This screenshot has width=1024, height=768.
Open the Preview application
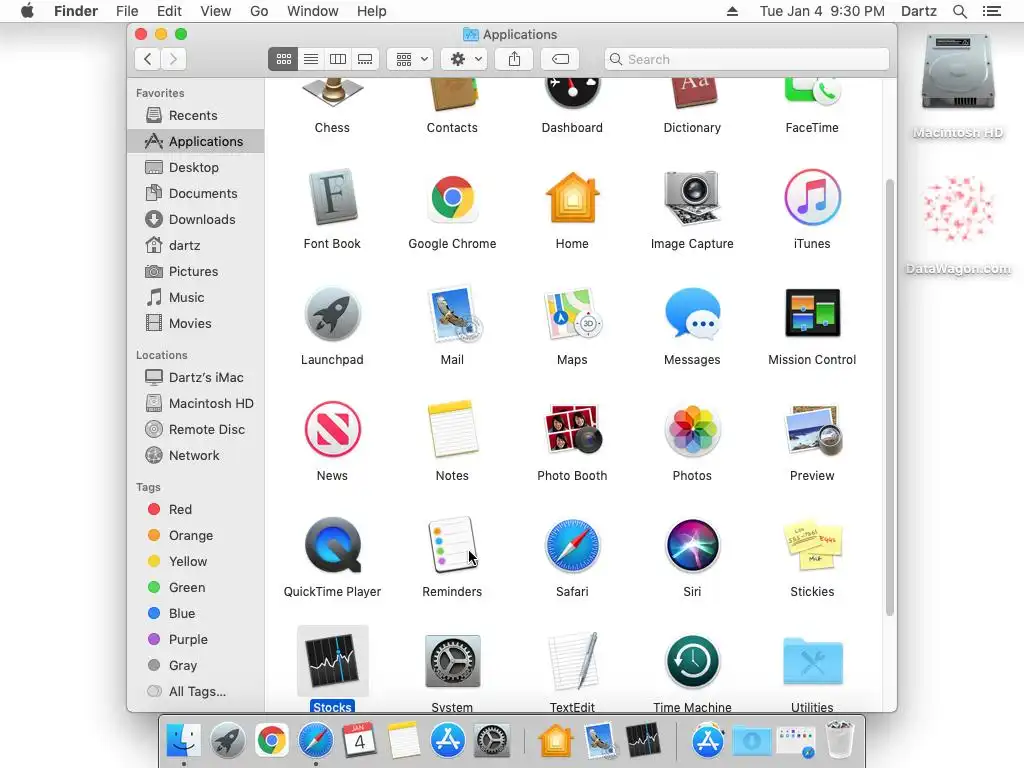(812, 430)
